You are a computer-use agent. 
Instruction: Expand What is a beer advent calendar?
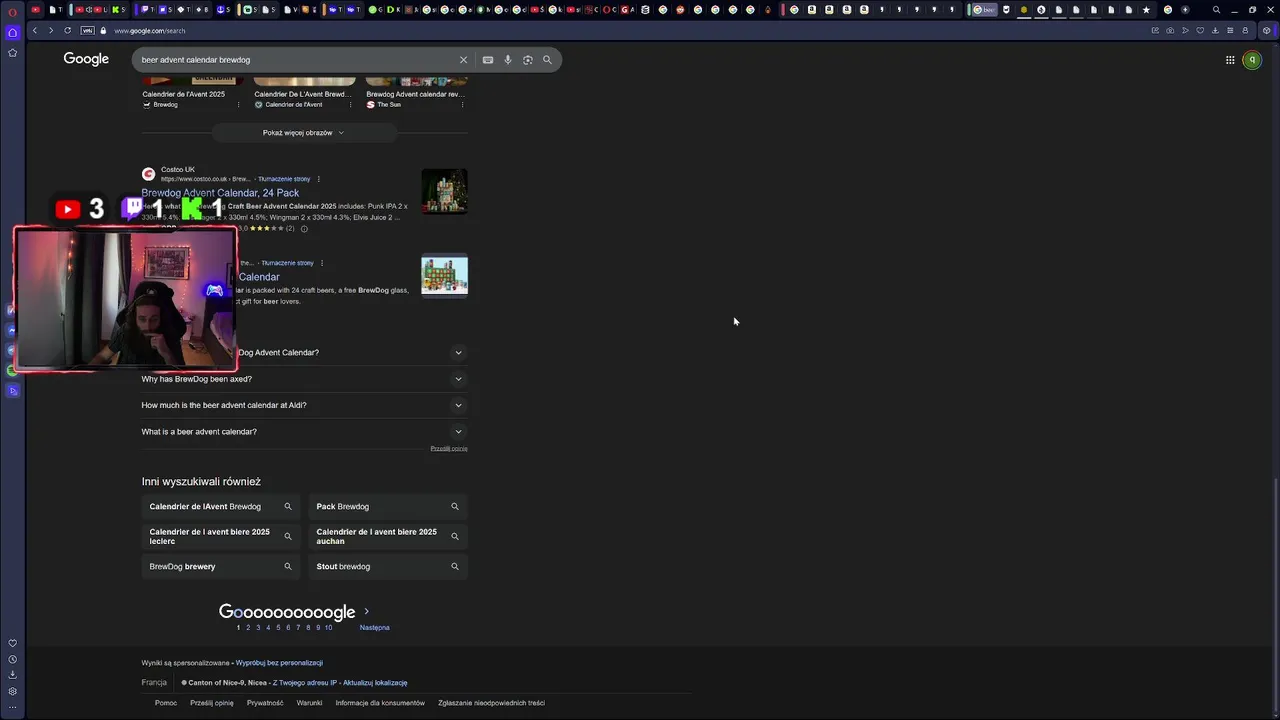pyautogui.click(x=304, y=432)
